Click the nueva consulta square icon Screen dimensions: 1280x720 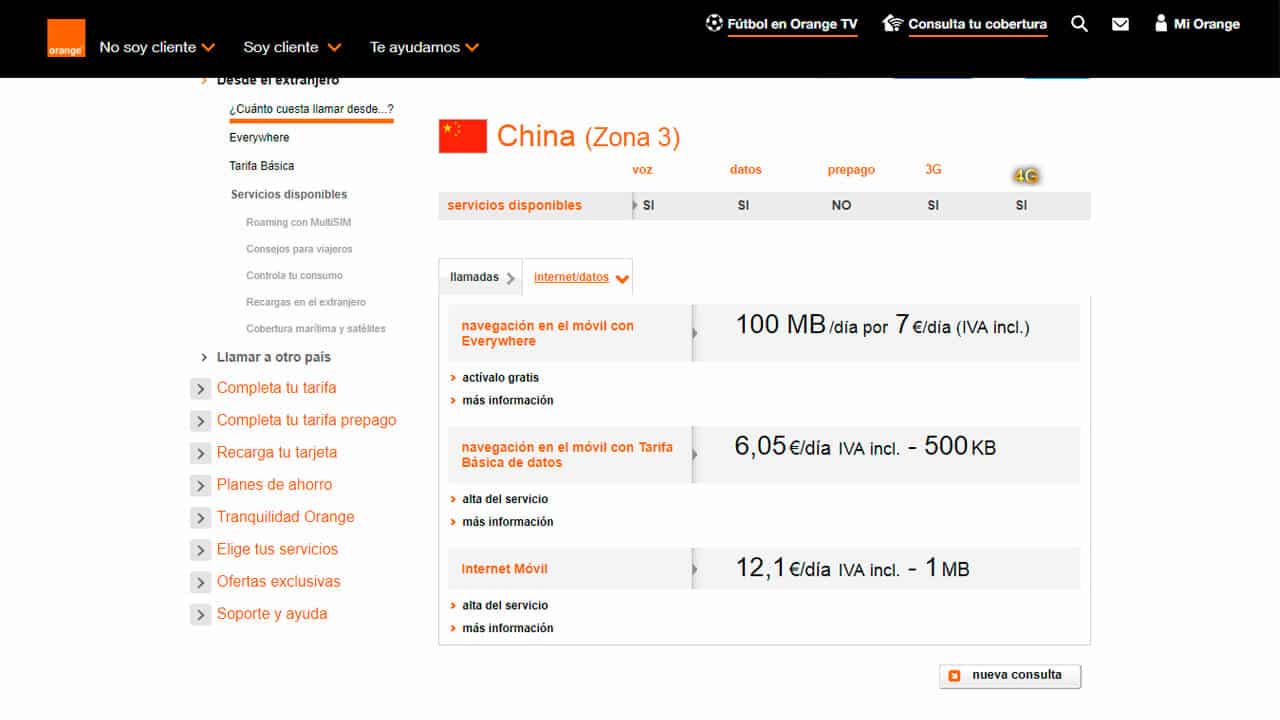tap(954, 675)
